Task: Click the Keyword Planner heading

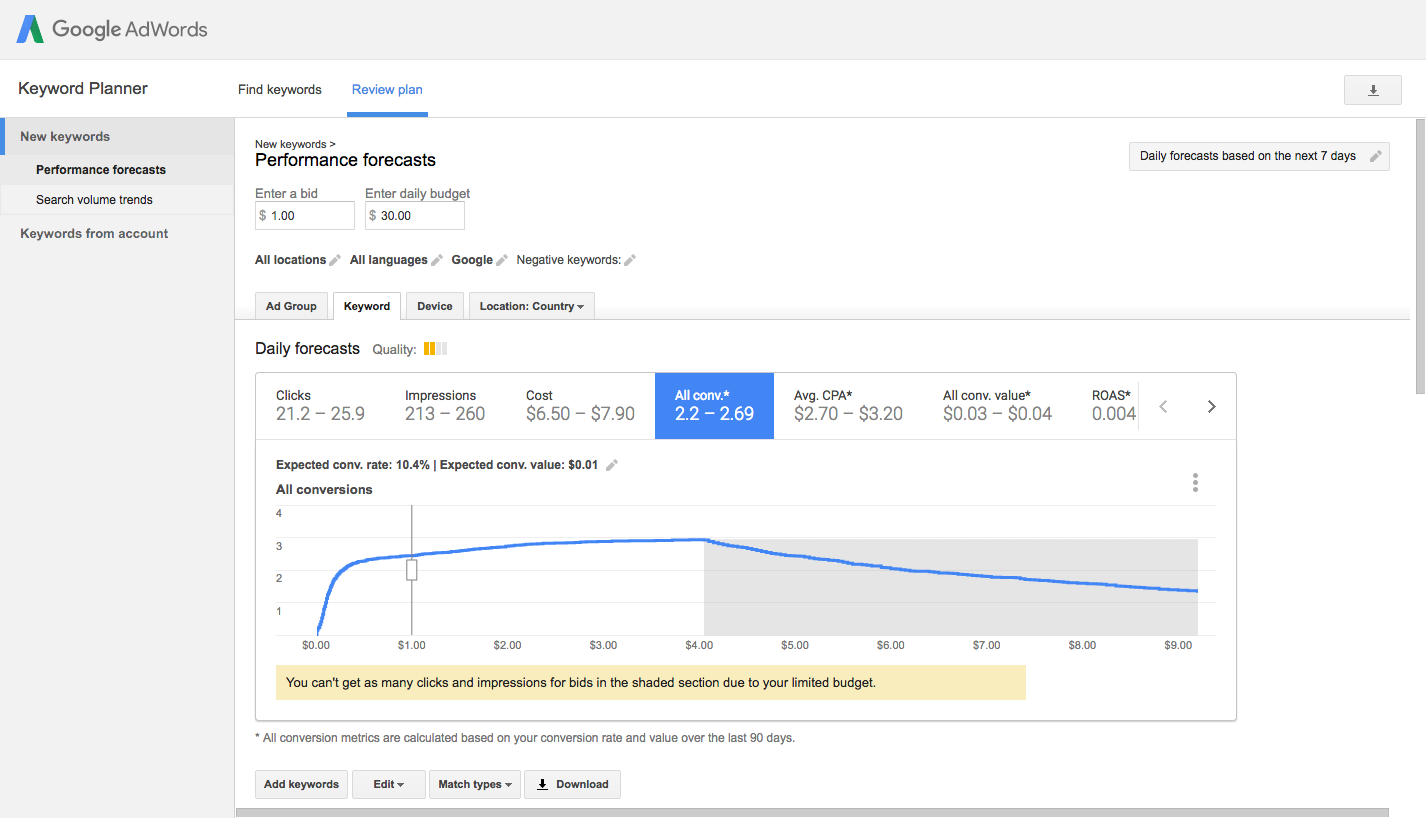Action: point(83,88)
